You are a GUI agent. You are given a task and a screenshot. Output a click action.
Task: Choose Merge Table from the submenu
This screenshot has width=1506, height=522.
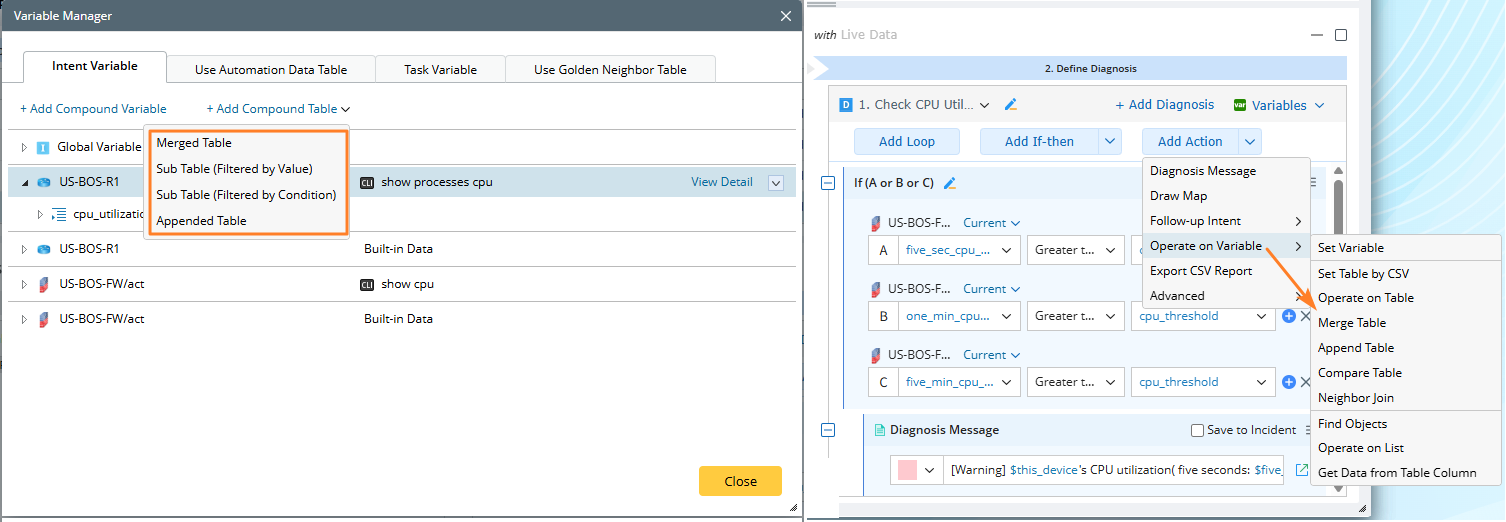pos(1351,323)
